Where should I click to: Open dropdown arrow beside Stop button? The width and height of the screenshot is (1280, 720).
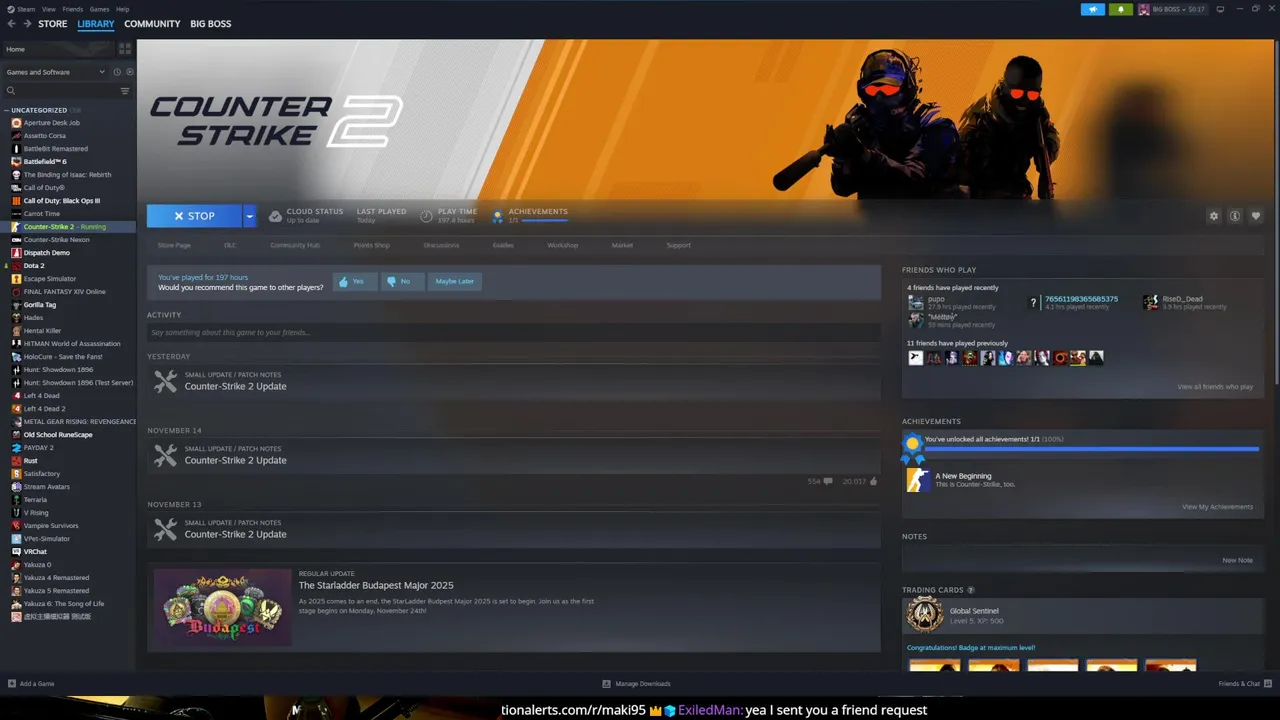point(249,216)
